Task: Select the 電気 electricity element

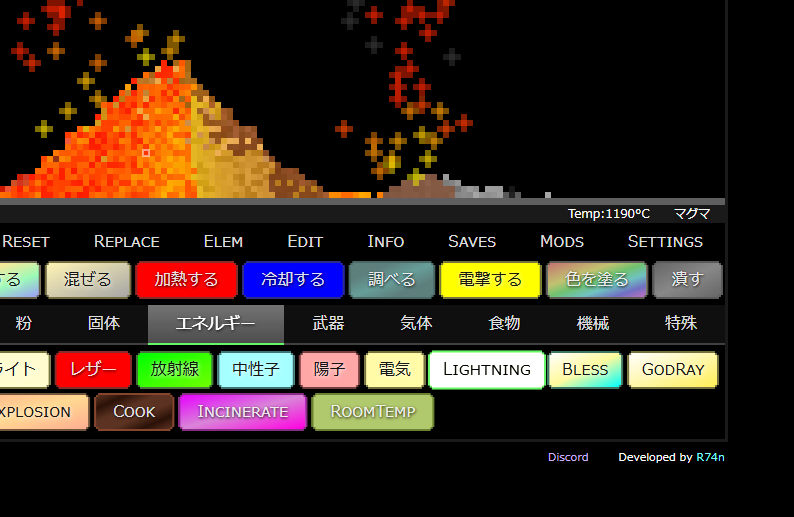Action: 394,369
